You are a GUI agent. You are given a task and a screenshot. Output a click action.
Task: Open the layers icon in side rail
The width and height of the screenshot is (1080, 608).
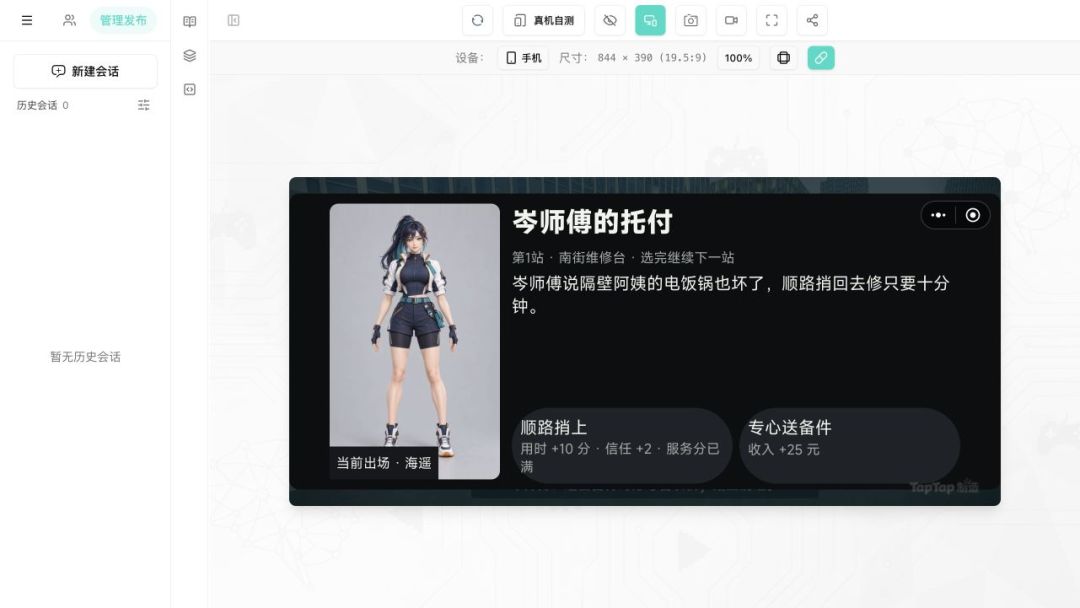(x=189, y=56)
